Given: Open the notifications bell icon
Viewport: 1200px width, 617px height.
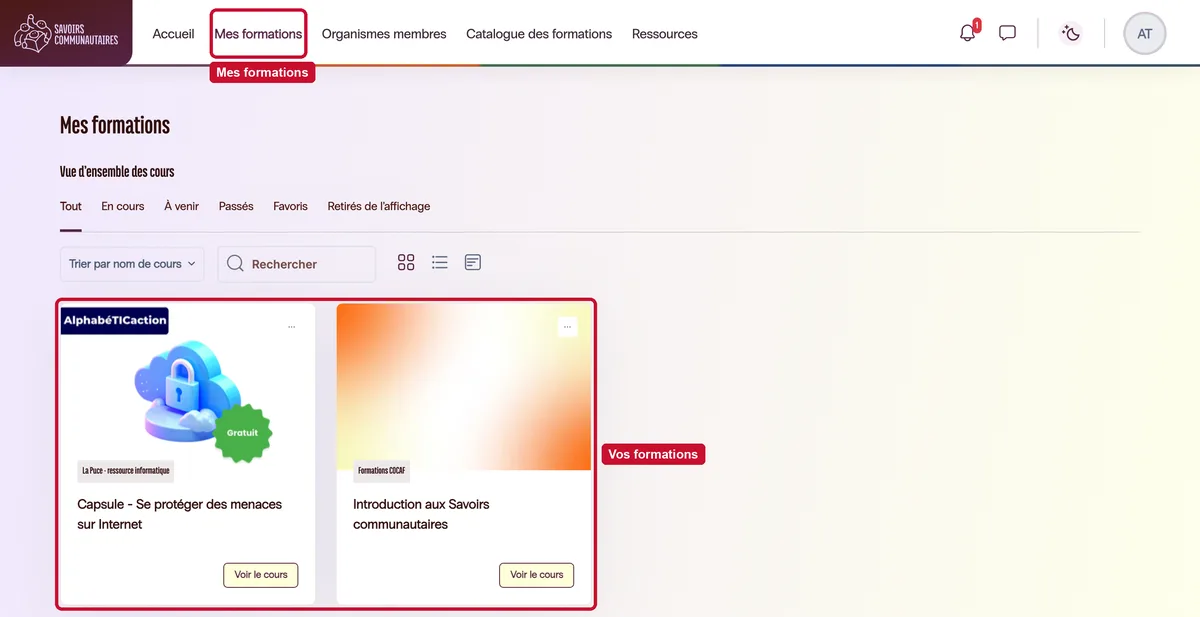Looking at the screenshot, I should click(967, 33).
